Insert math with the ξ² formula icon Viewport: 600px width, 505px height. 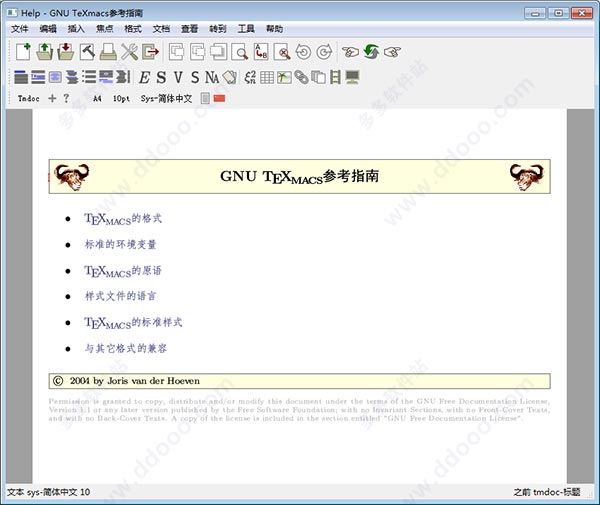pyautogui.click(x=250, y=77)
